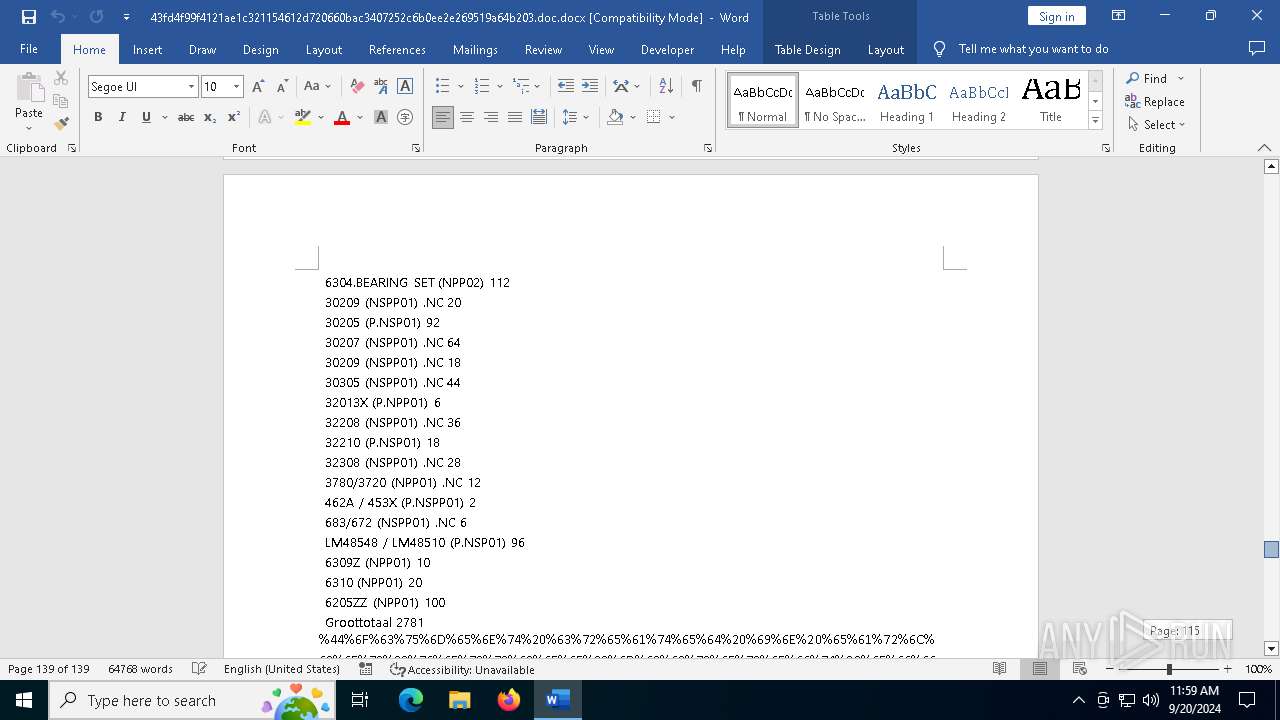
Task: Click Windows search box on taskbar
Action: (190, 700)
